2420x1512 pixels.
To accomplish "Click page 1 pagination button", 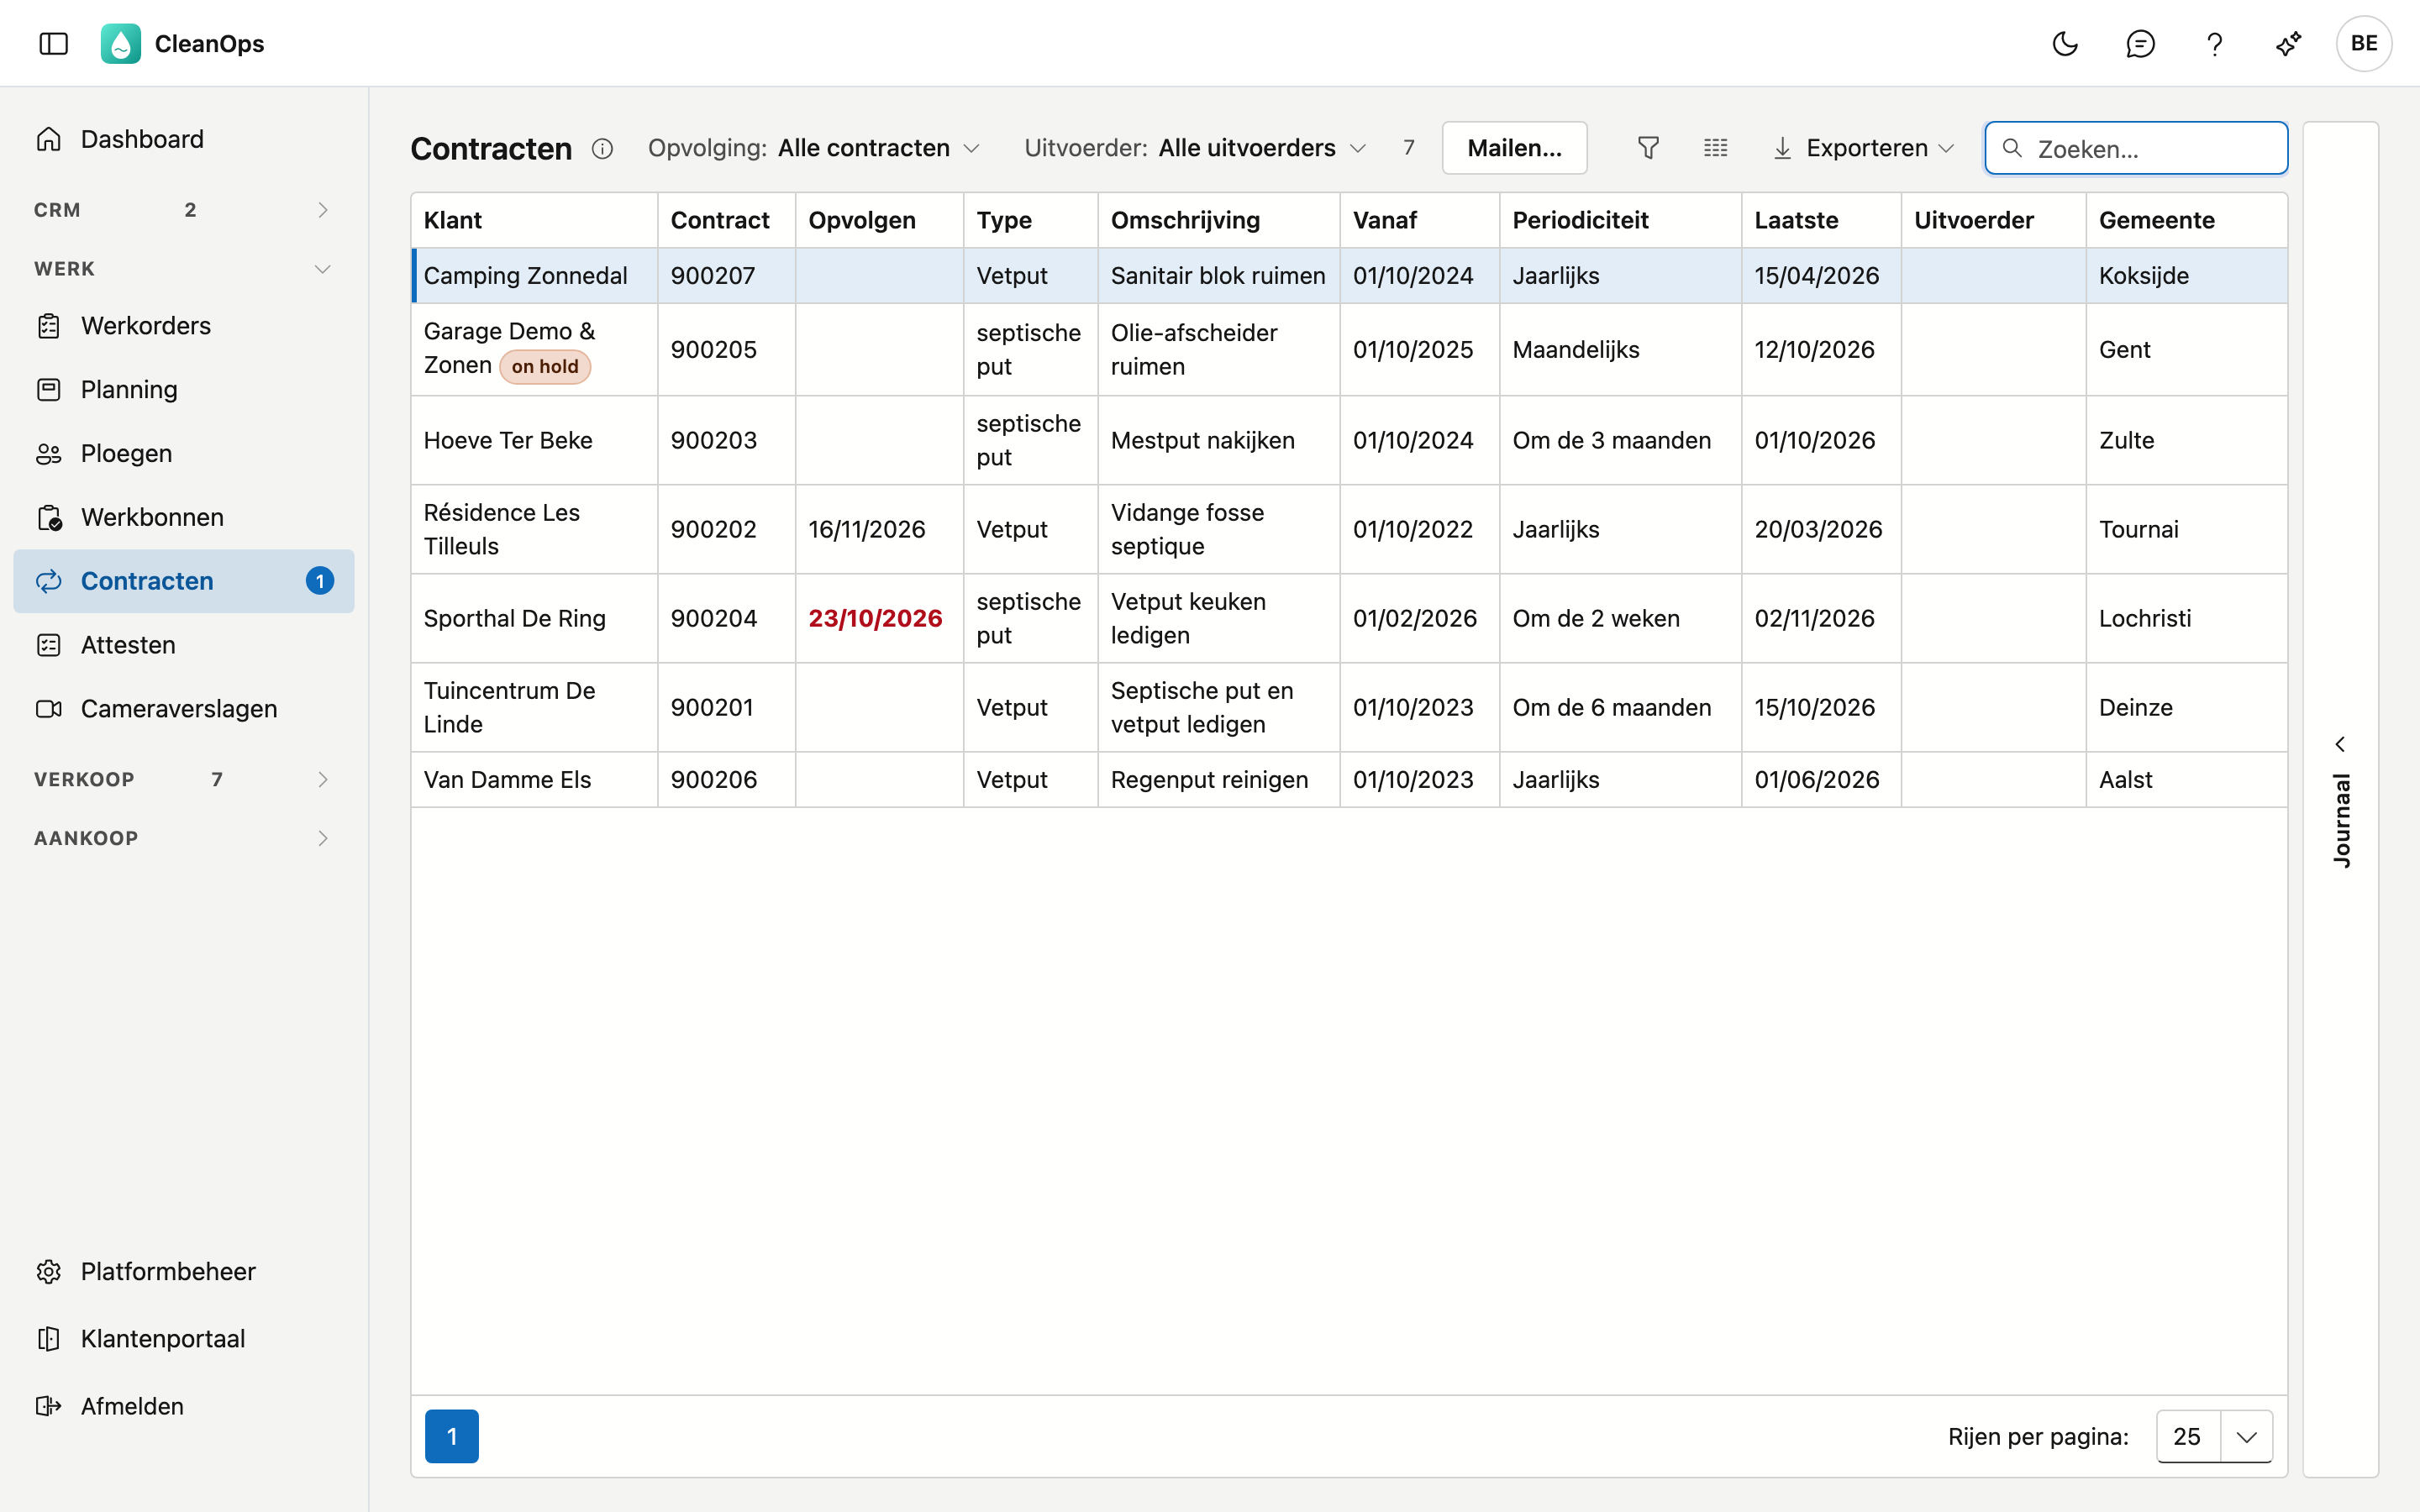I will (x=452, y=1436).
